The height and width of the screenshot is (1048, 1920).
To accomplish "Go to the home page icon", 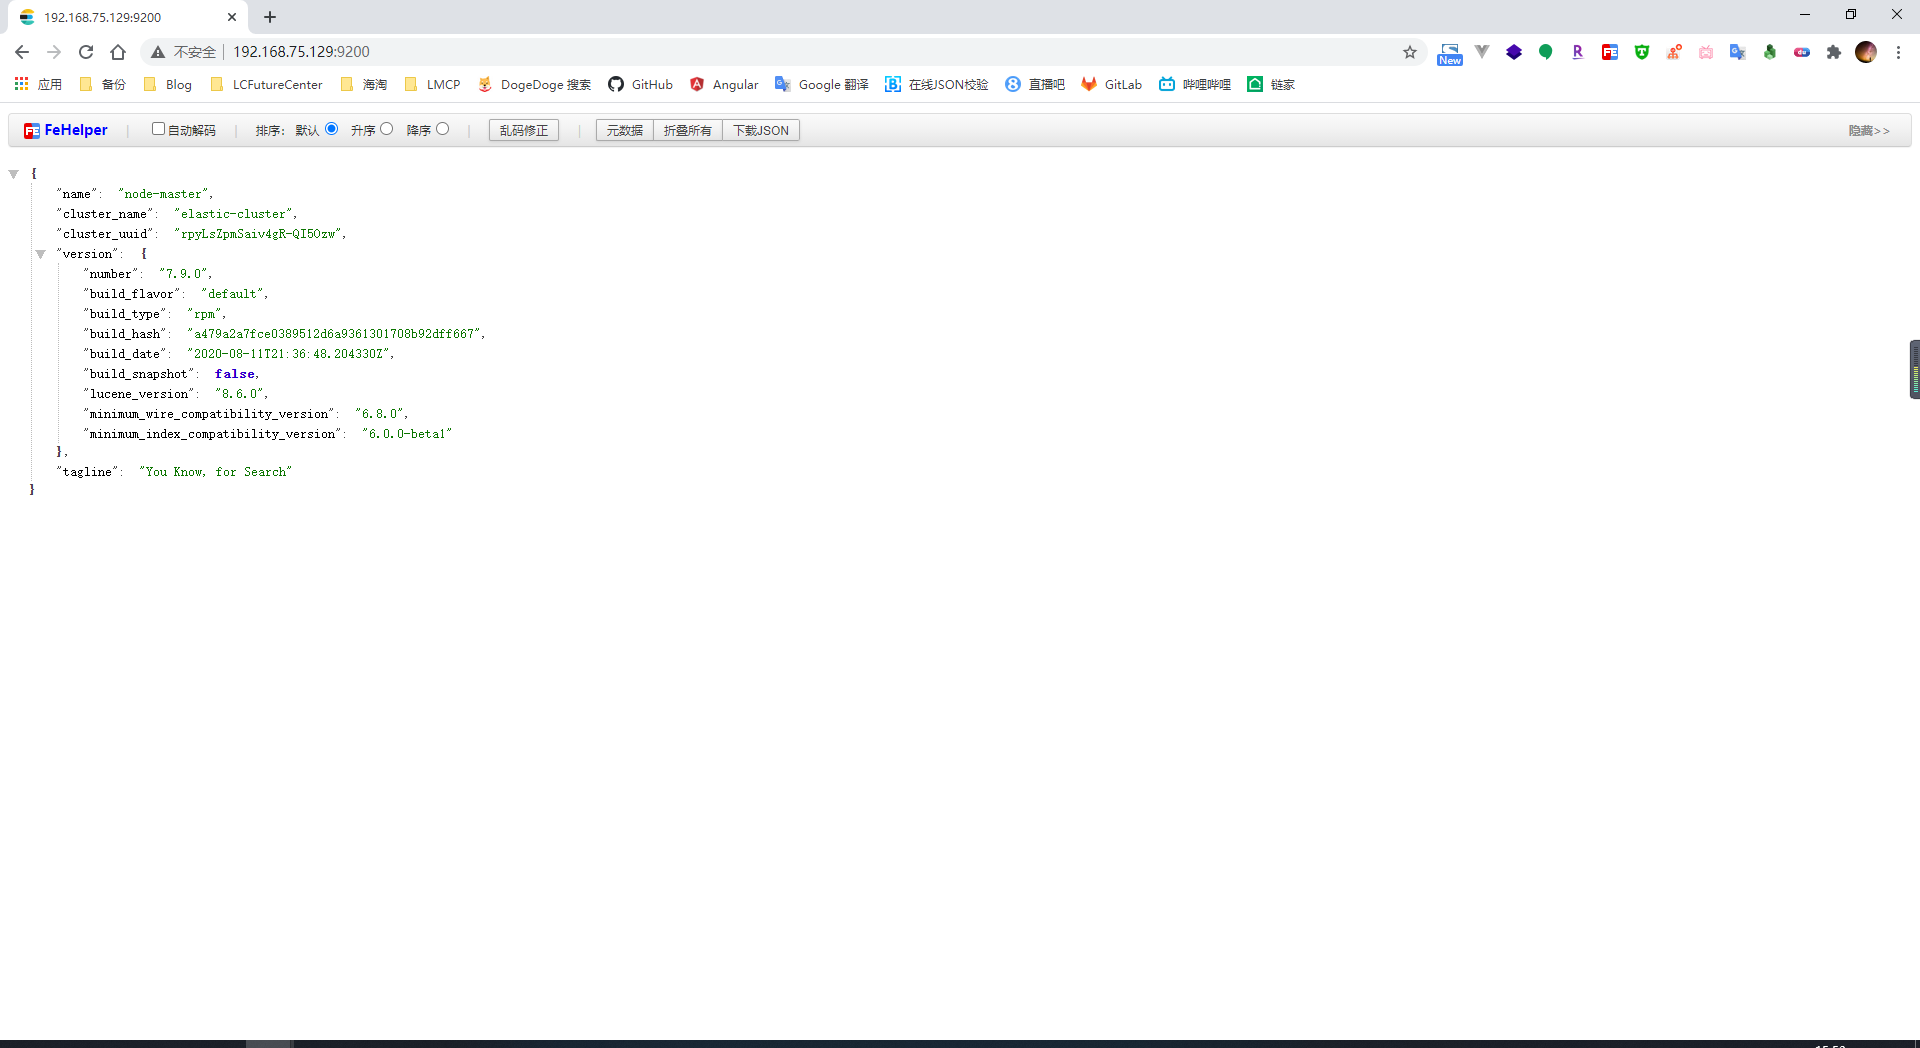I will coord(118,52).
